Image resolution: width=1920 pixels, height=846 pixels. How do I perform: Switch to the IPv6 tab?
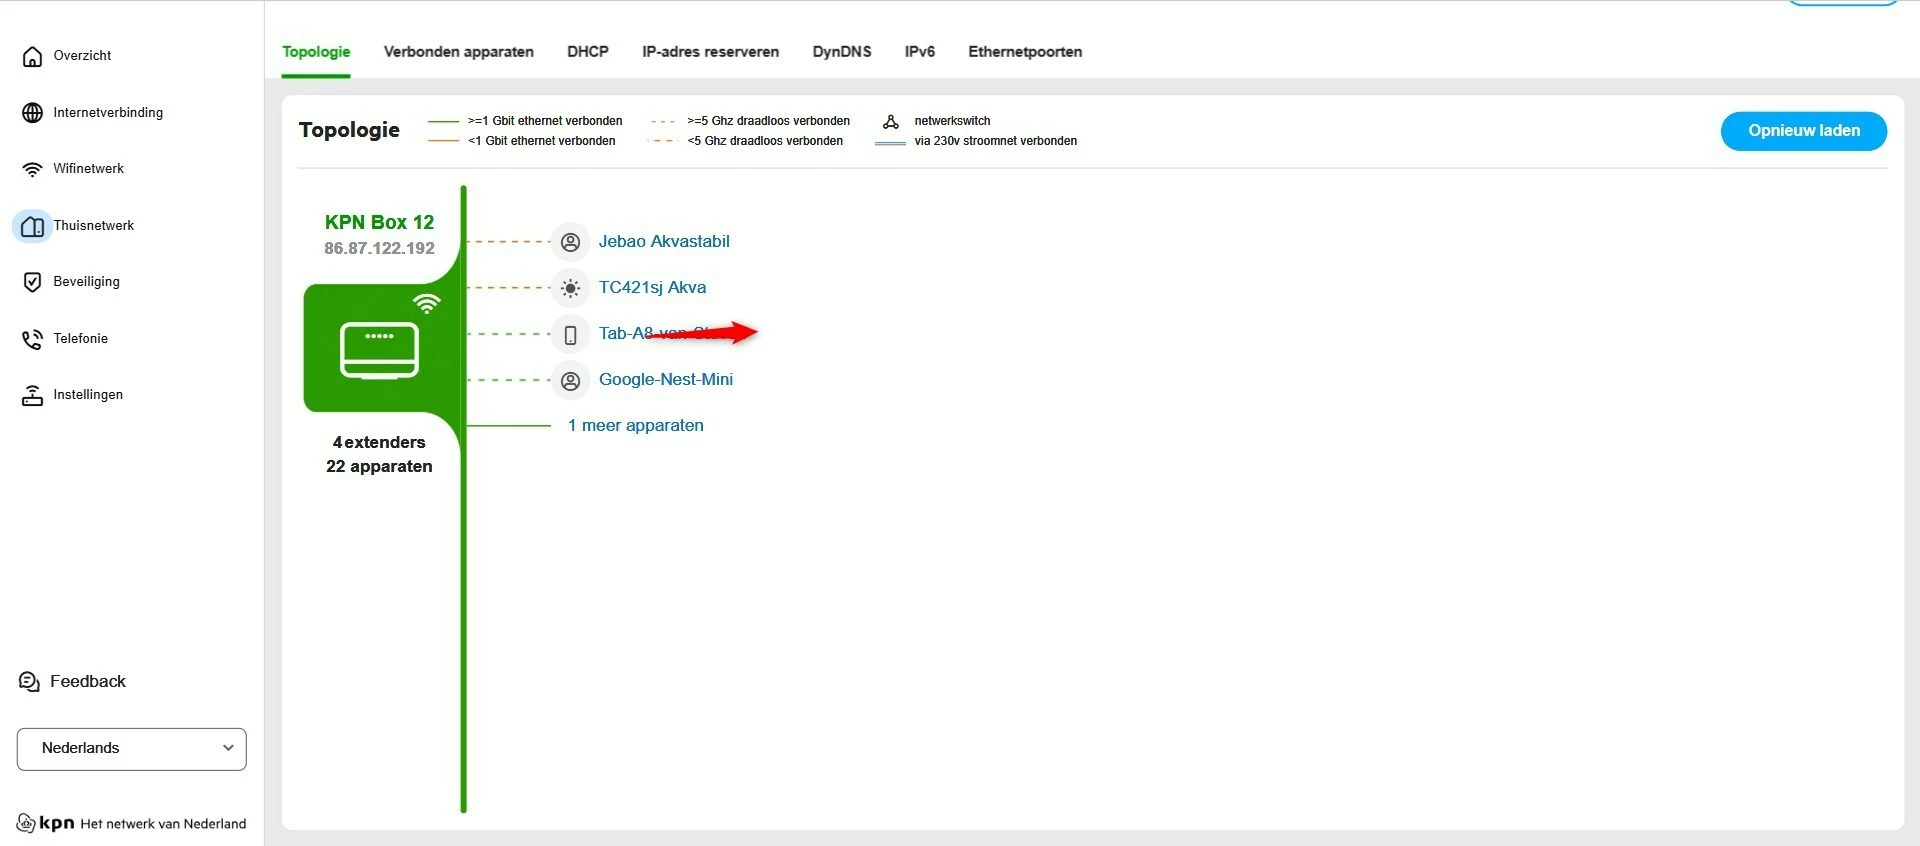[x=920, y=52]
